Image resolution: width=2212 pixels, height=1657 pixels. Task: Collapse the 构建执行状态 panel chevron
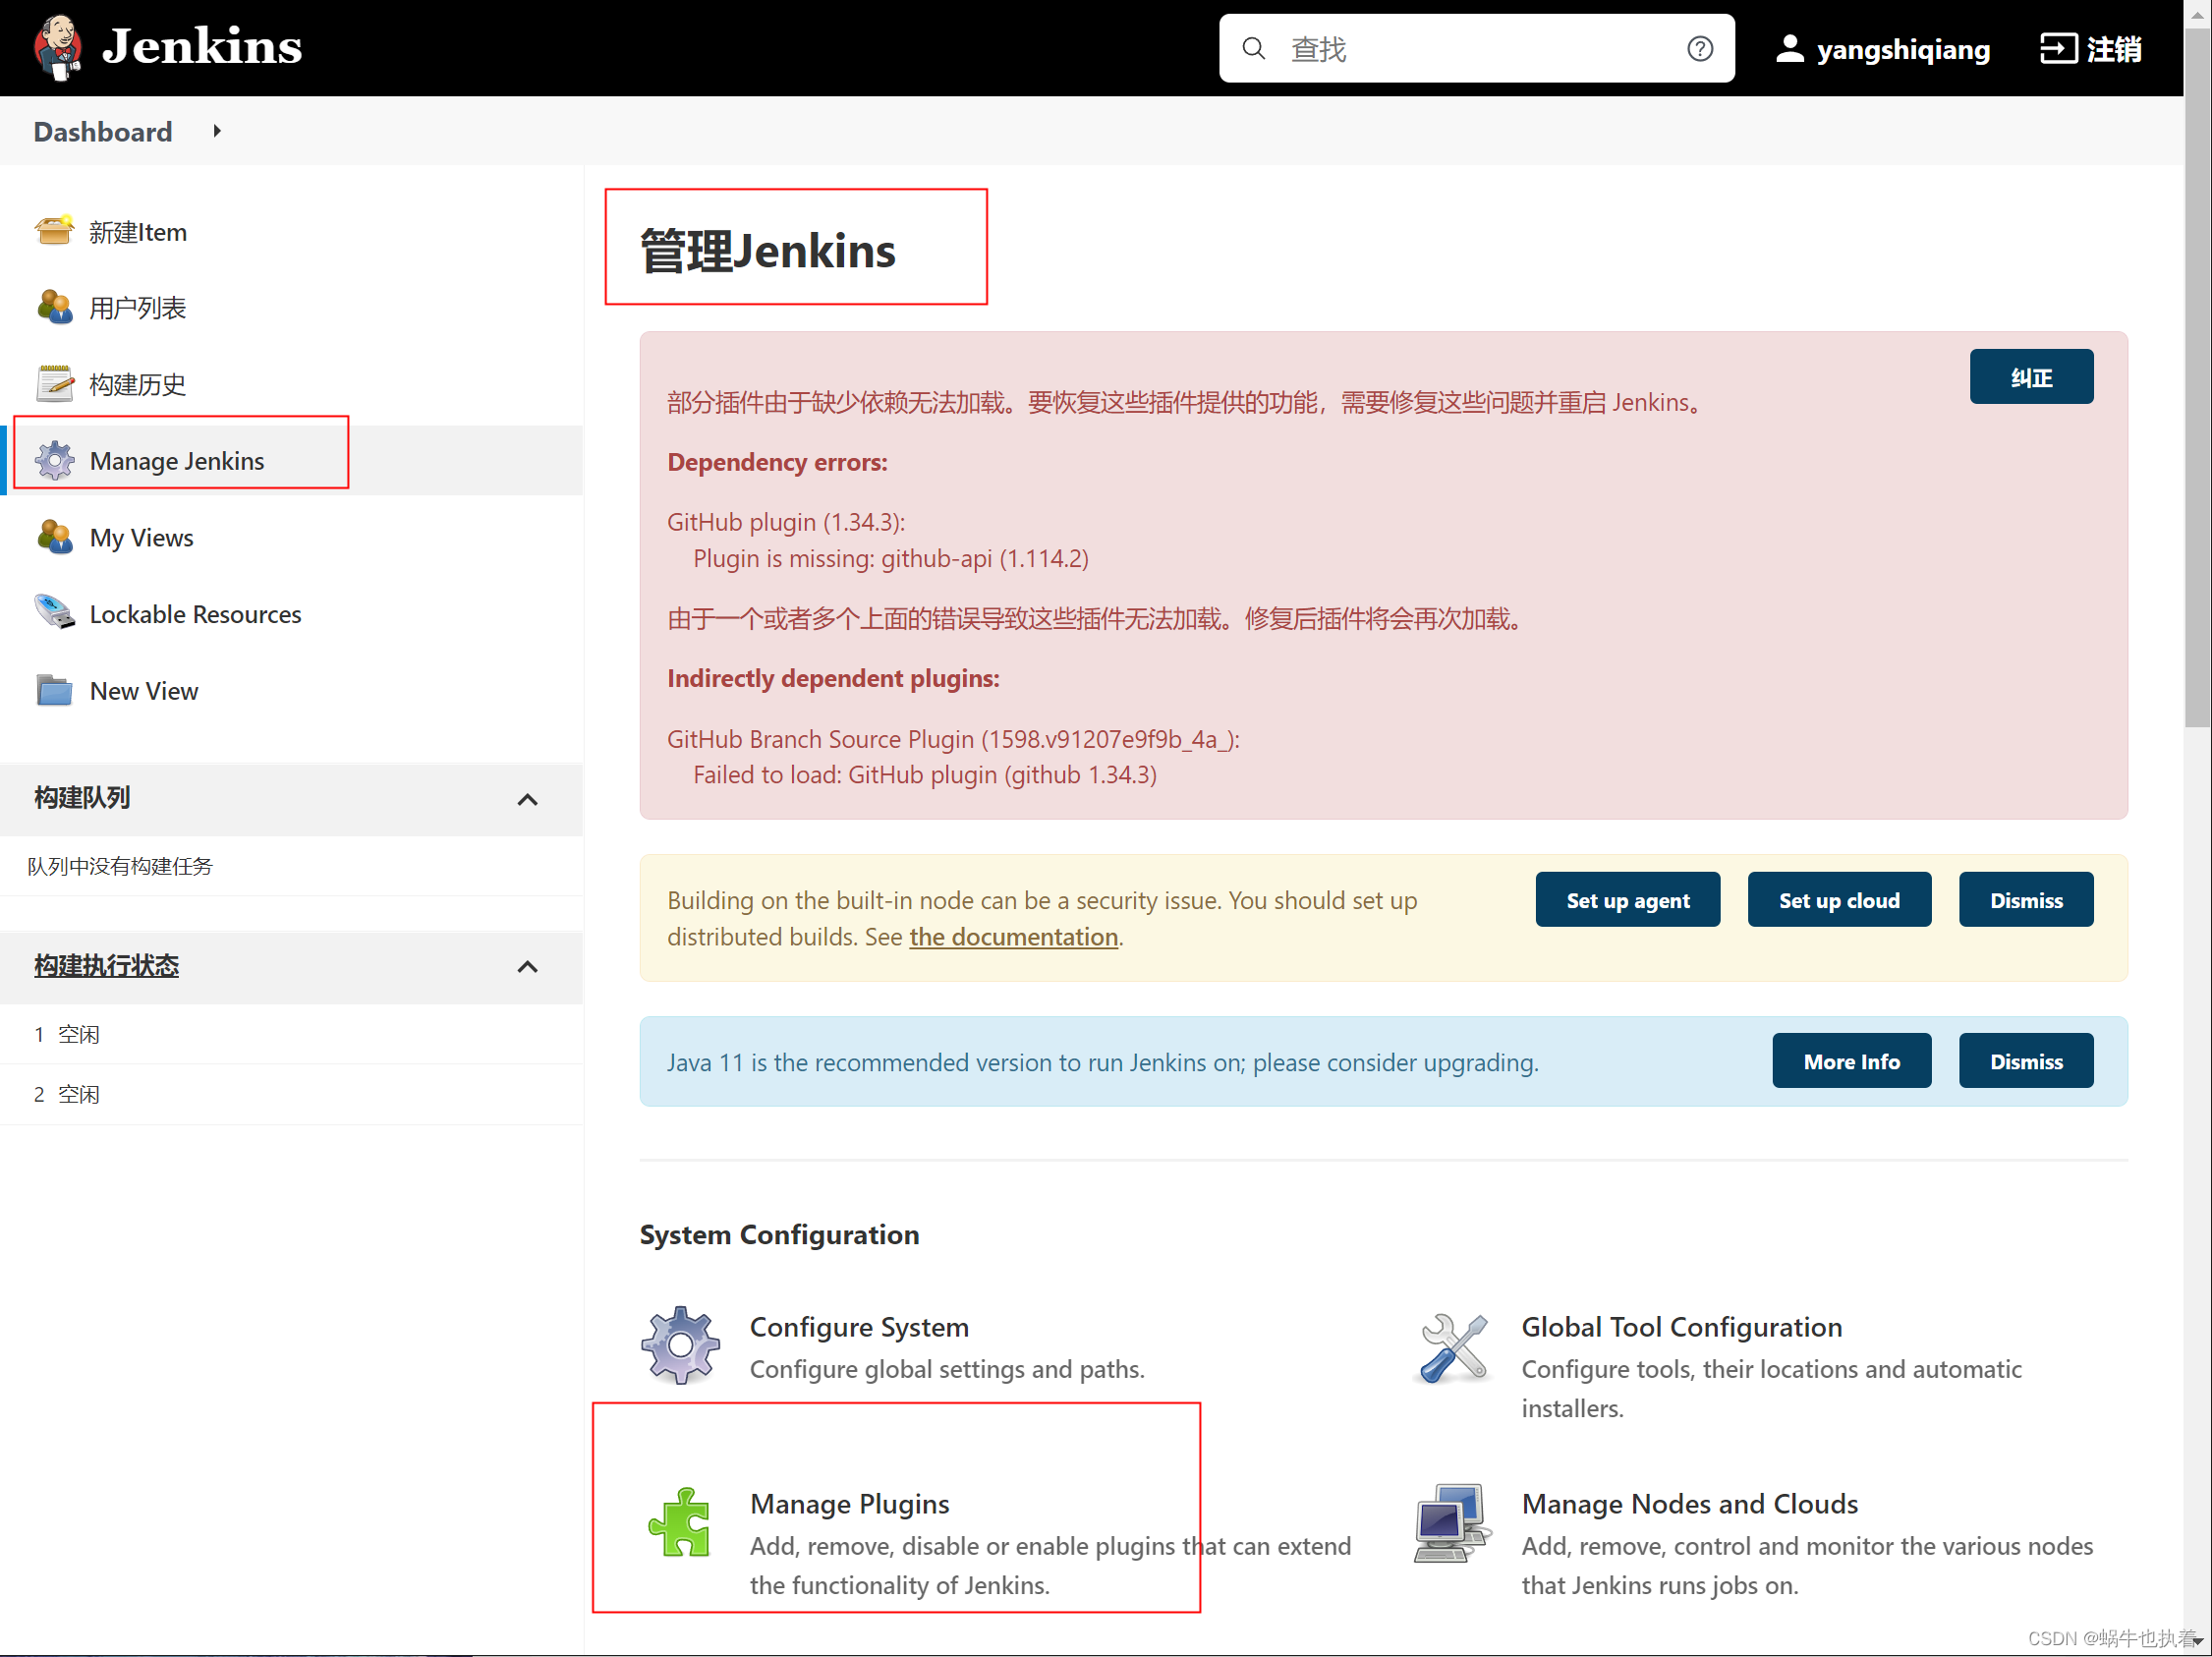tap(527, 966)
